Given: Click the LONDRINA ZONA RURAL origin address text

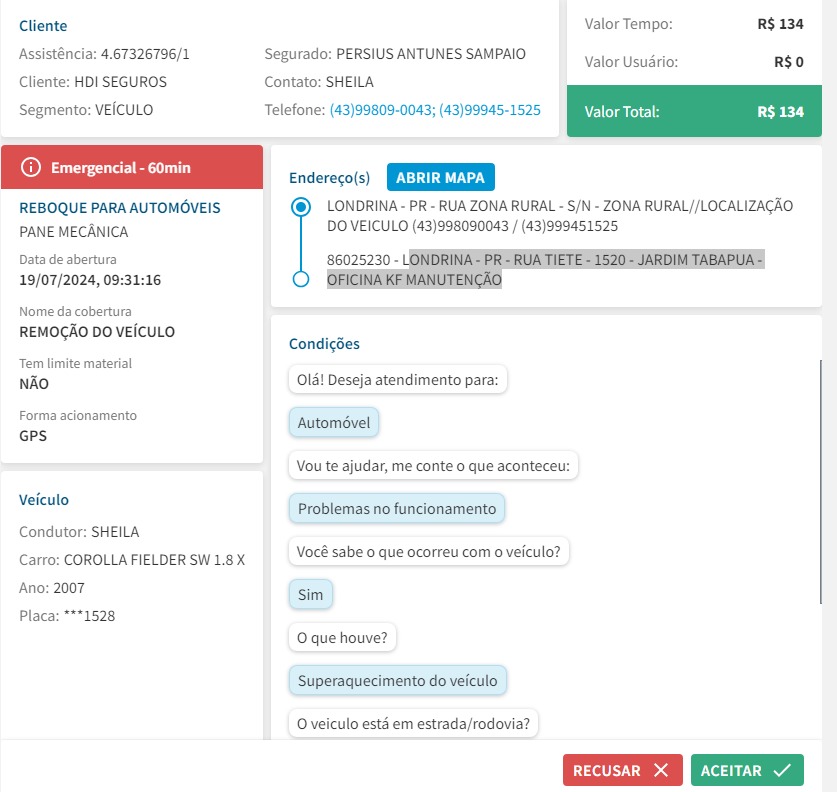Looking at the screenshot, I should pyautogui.click(x=560, y=216).
